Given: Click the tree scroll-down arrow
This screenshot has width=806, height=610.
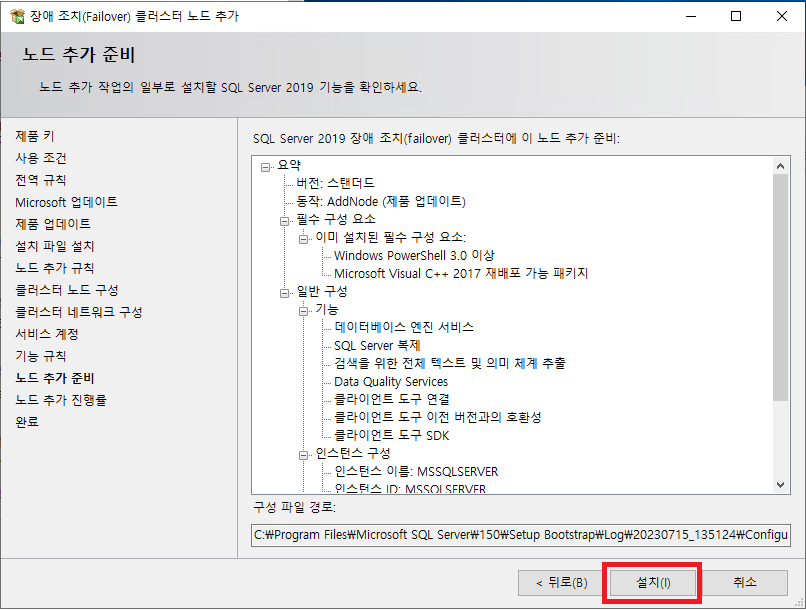Looking at the screenshot, I should (x=780, y=485).
